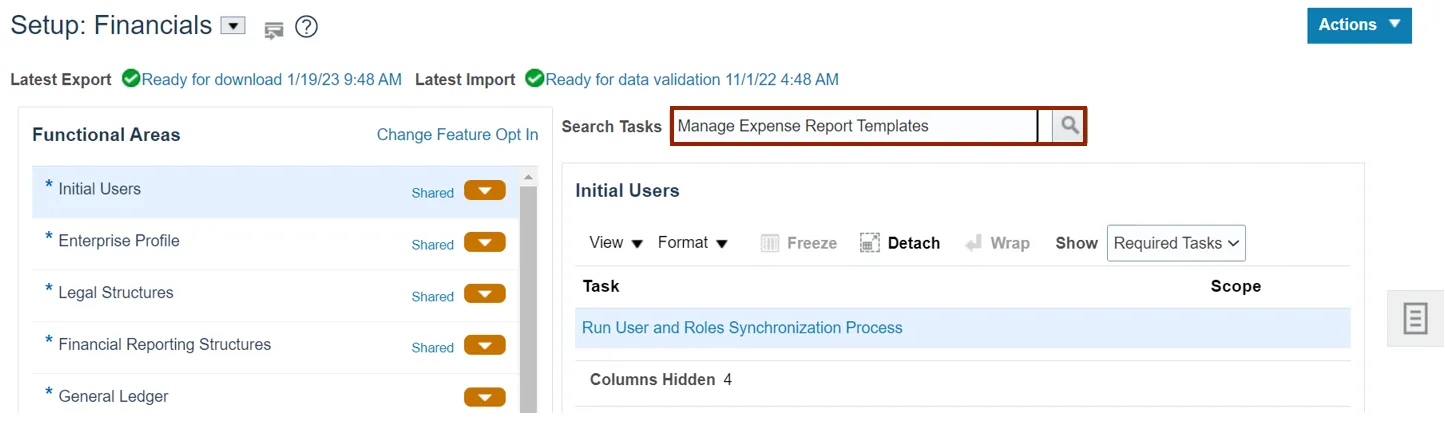Open the Initial Users orange action dropdown
Viewport: 1445px width, 421px height.
[485, 191]
